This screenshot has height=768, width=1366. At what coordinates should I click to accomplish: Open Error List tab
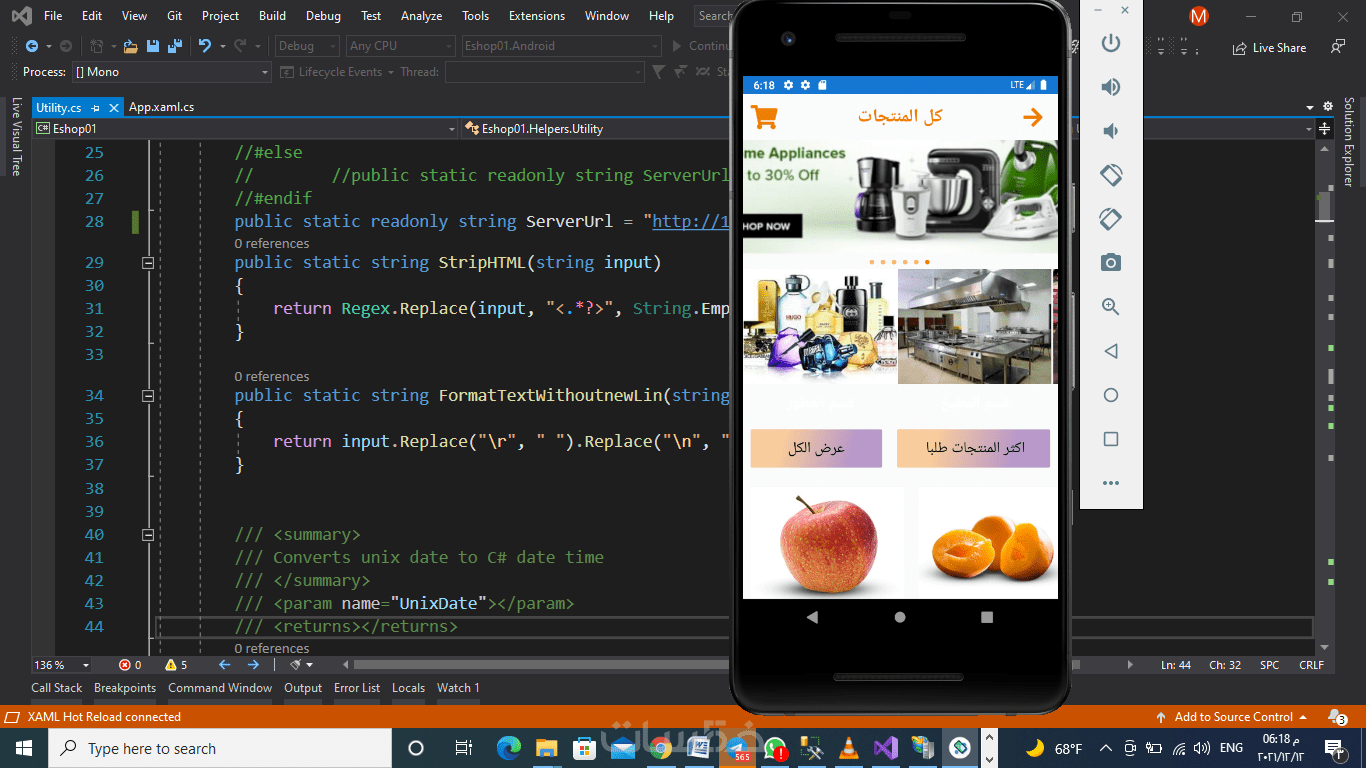357,688
